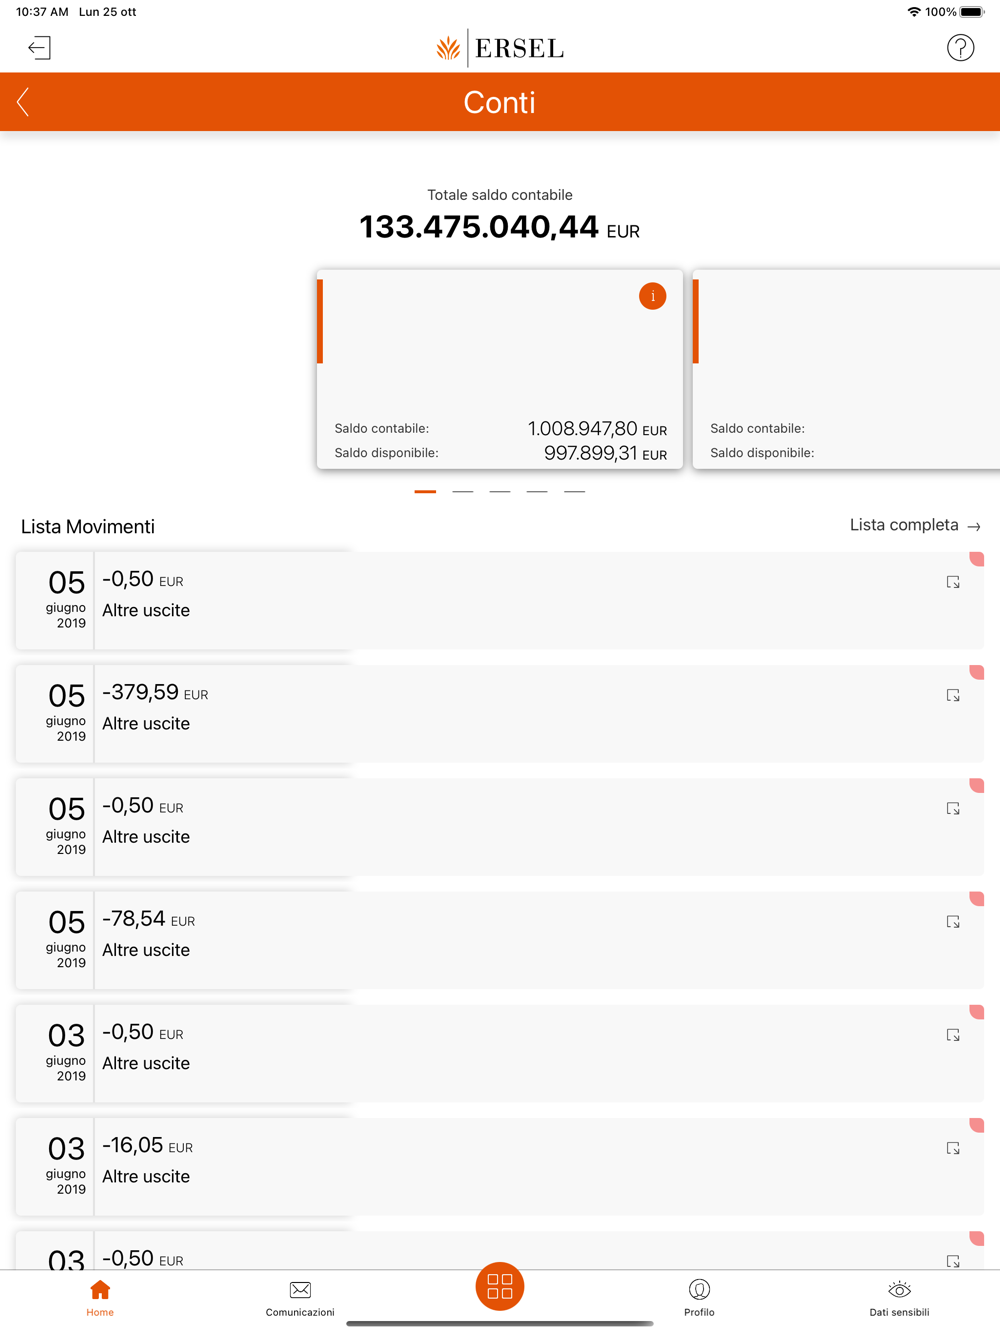The width and height of the screenshot is (1000, 1334).
Task: Open the Comunicazioni tab
Action: point(300,1298)
